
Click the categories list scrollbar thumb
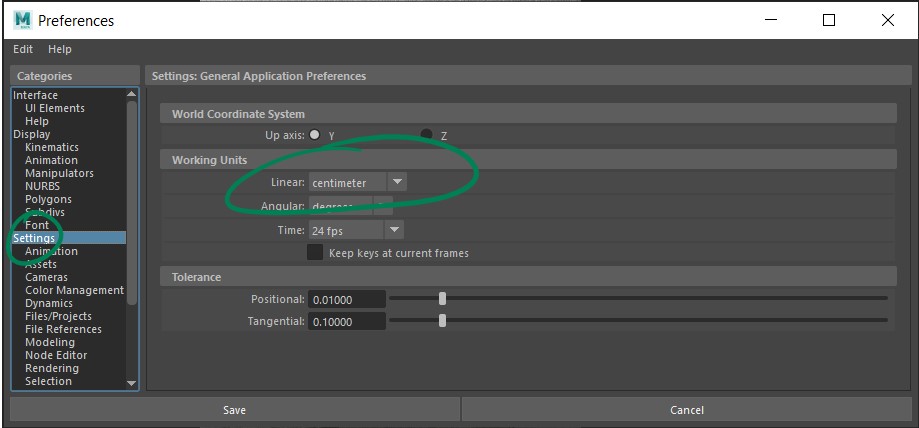coord(131,202)
